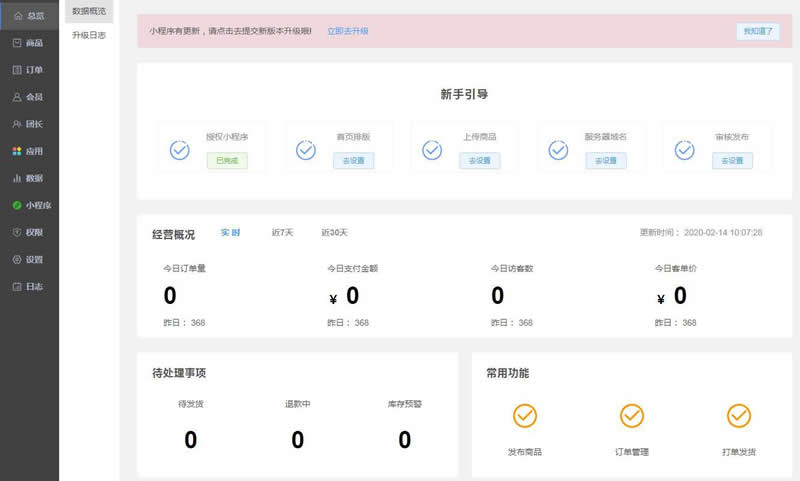The image size is (800, 481).
Task: Select 应用 in the sidebar
Action: [29, 151]
